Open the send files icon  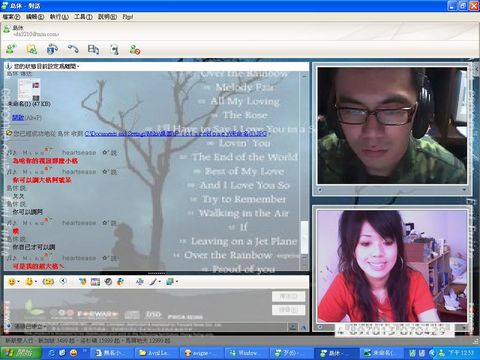(x=32, y=49)
